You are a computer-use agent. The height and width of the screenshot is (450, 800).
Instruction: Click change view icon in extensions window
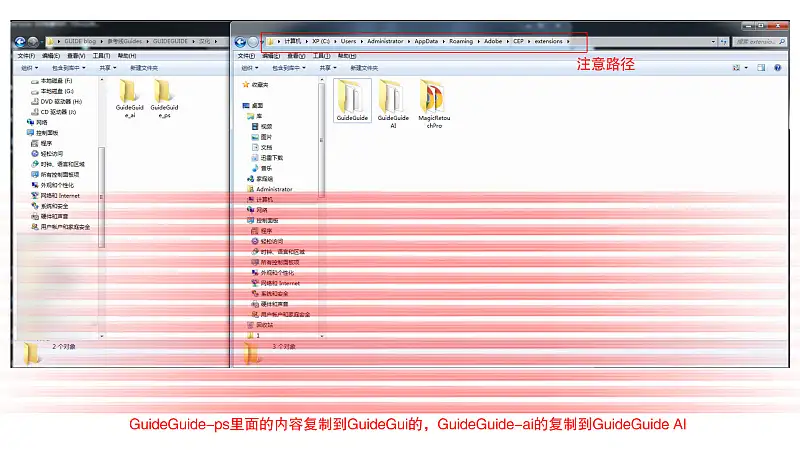point(736,67)
